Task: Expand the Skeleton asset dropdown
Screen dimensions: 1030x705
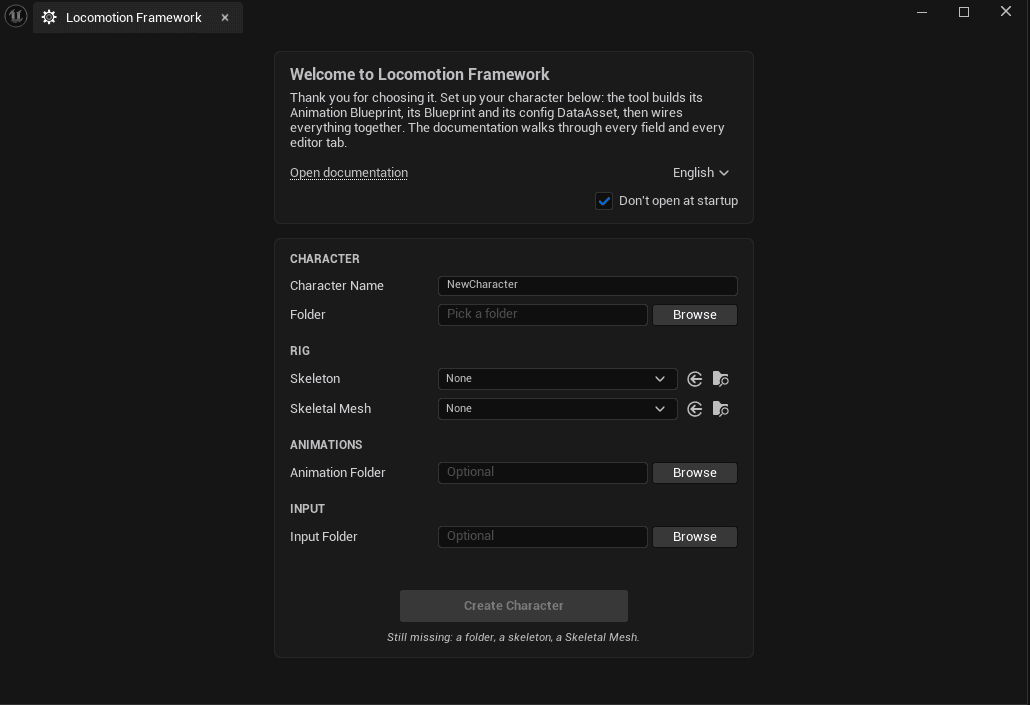Action: 557,379
